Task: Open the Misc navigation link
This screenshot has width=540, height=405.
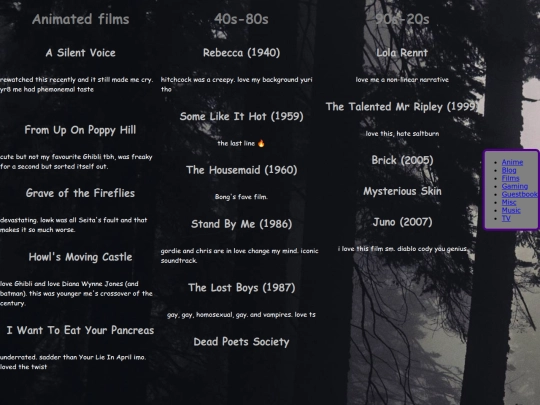Action: coord(509,202)
